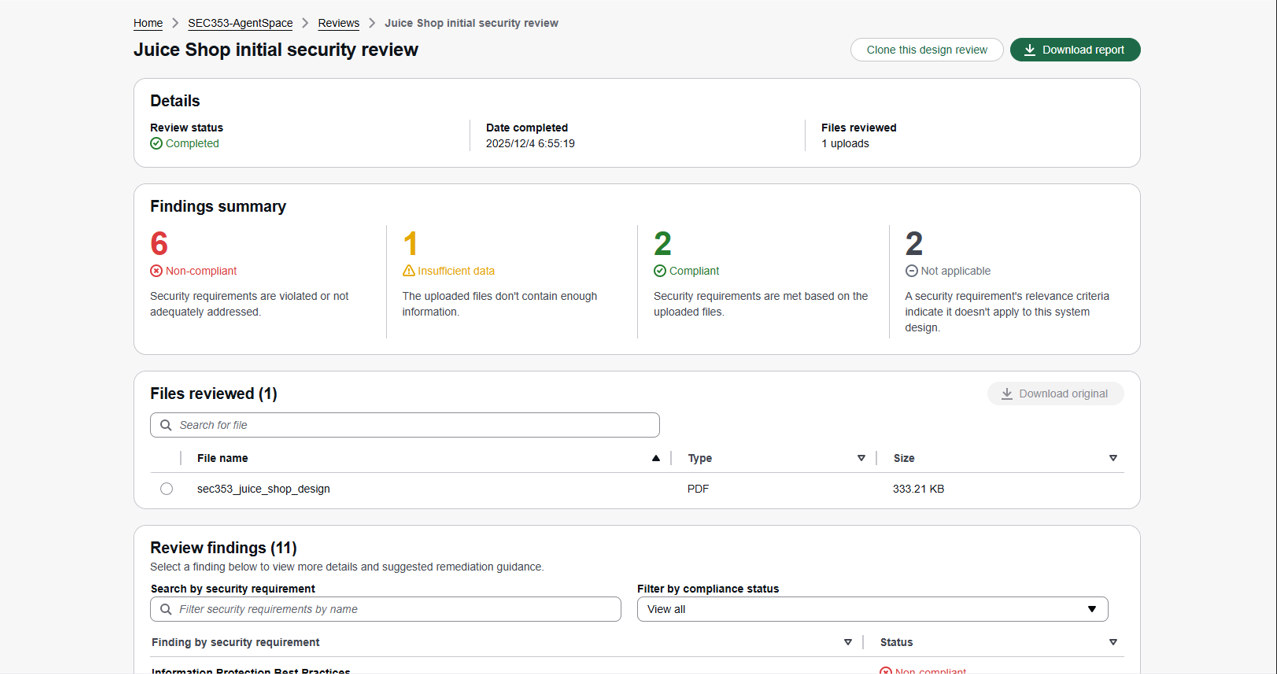The width and height of the screenshot is (1277, 674).
Task: Sort by Finding by security requirement arrow
Action: pos(848,642)
